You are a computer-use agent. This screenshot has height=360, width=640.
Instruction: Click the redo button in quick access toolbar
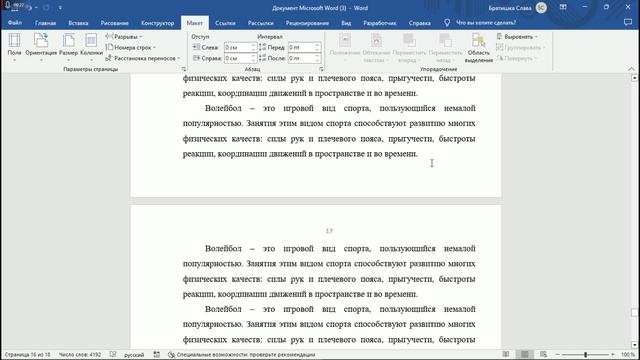tap(47, 8)
